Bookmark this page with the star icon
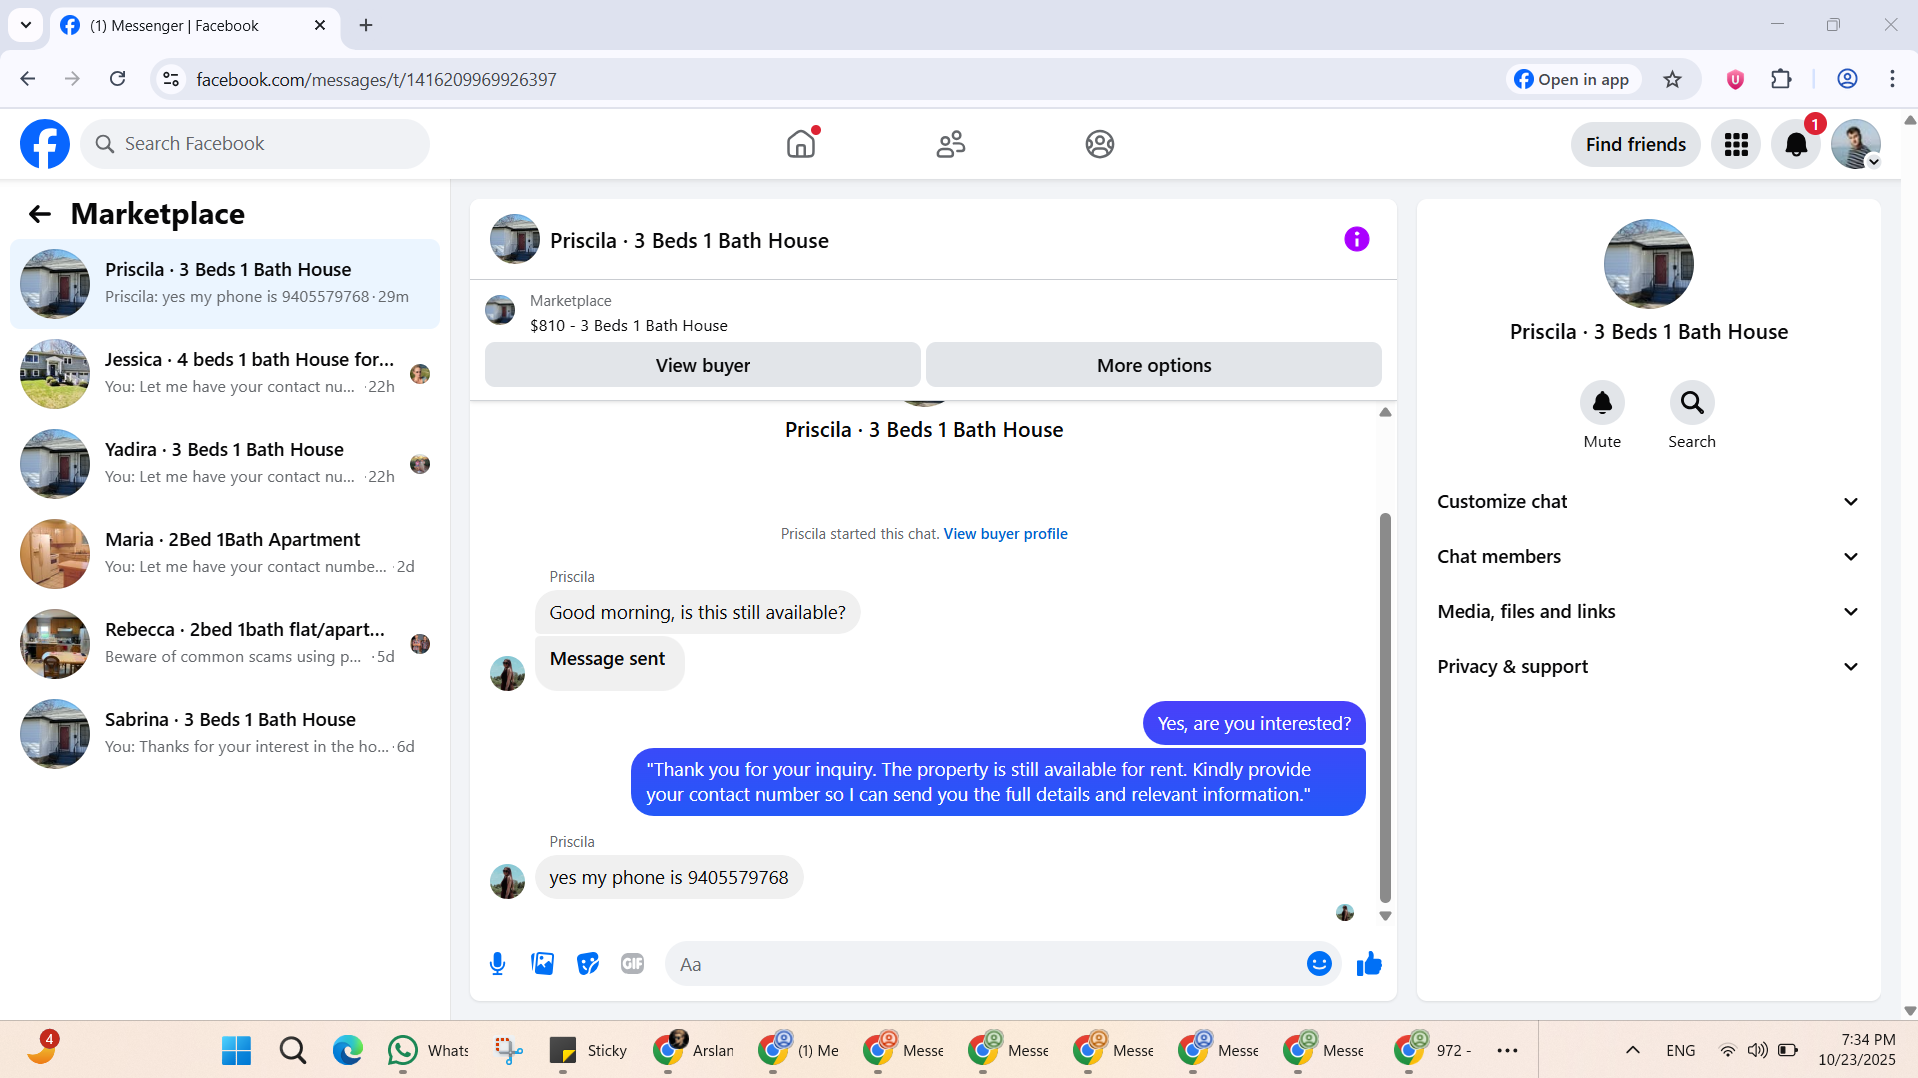Image resolution: width=1918 pixels, height=1078 pixels. click(x=1672, y=79)
